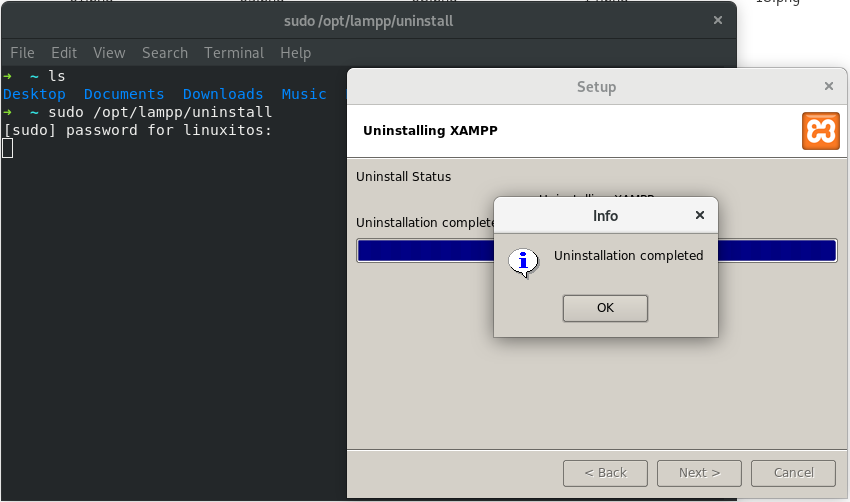
Task: Open the File menu
Action: 22,53
